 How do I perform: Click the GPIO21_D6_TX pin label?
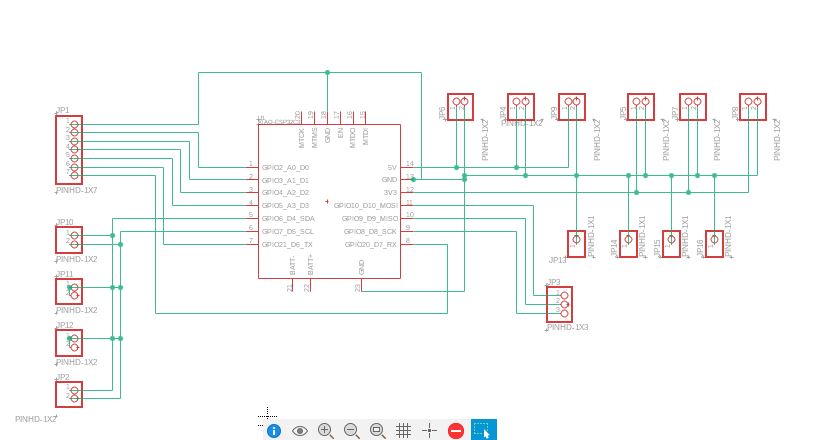[x=287, y=245]
